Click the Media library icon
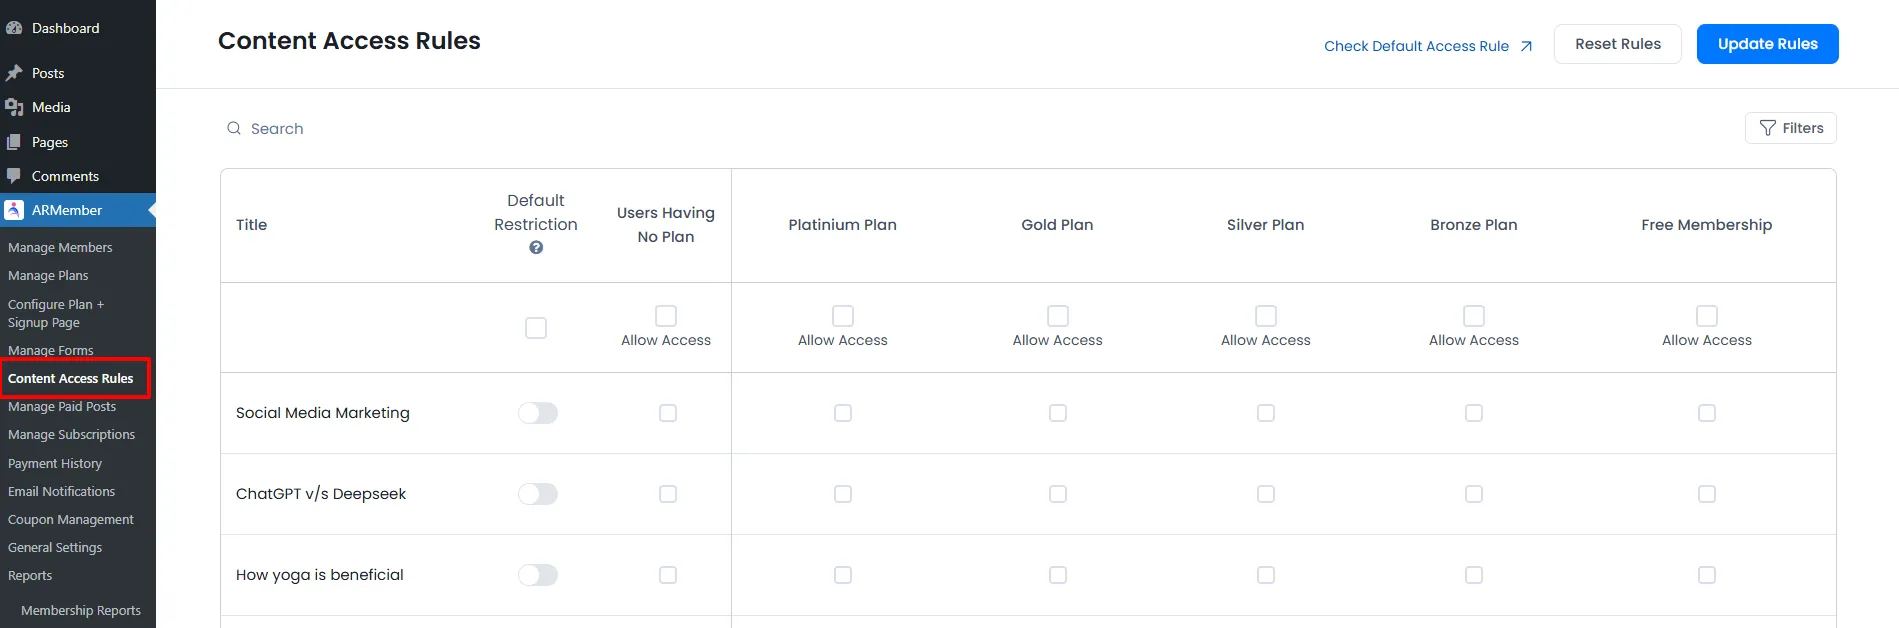The image size is (1899, 628). click(14, 107)
